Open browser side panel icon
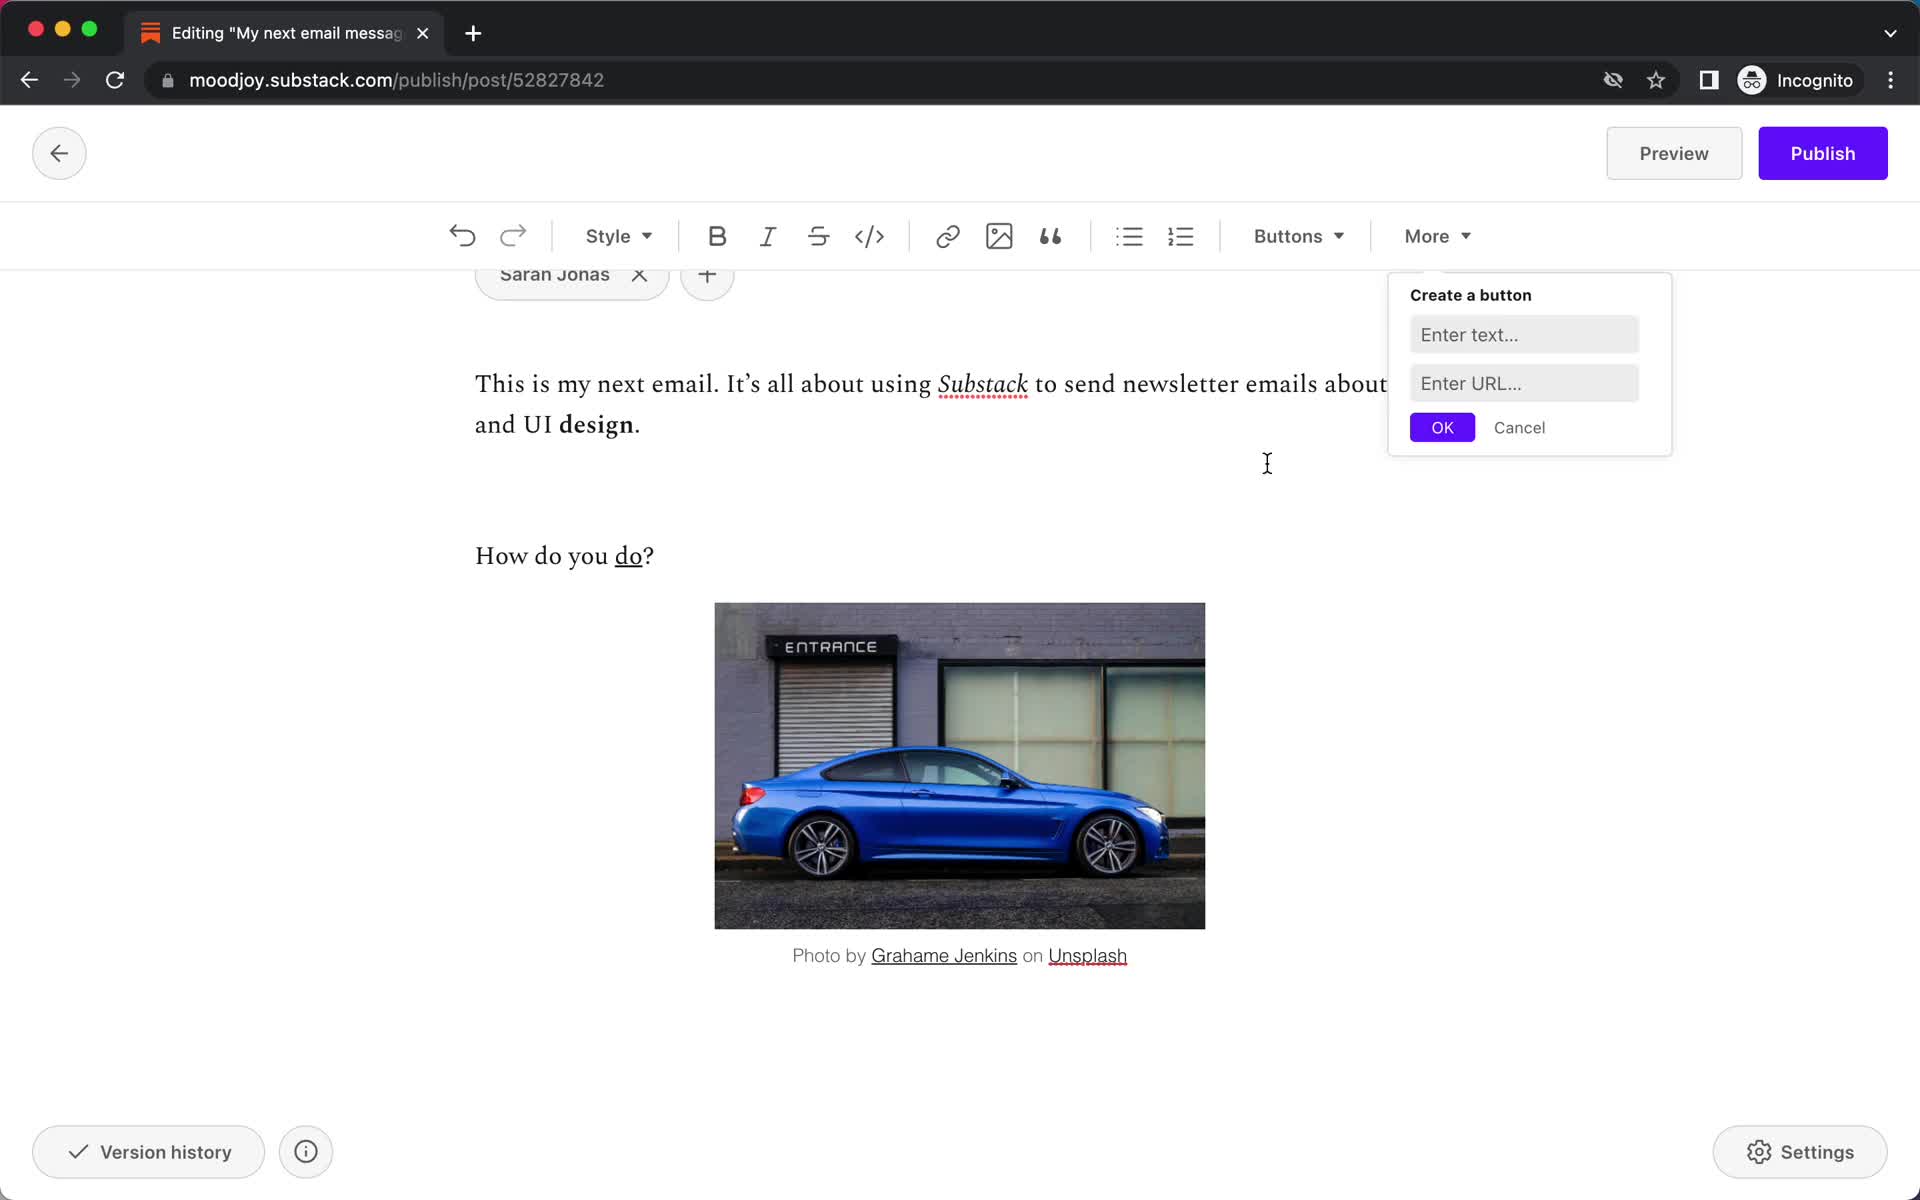This screenshot has height=1200, width=1920. click(1708, 80)
